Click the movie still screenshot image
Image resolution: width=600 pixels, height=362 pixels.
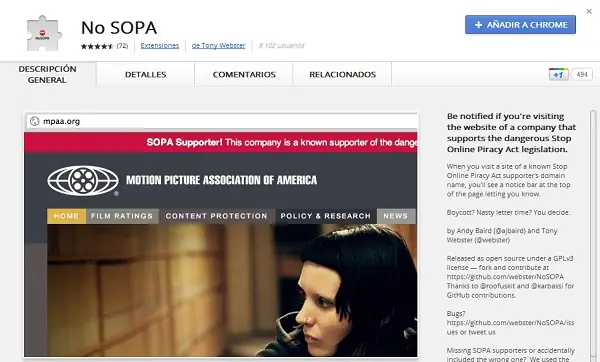[232, 290]
